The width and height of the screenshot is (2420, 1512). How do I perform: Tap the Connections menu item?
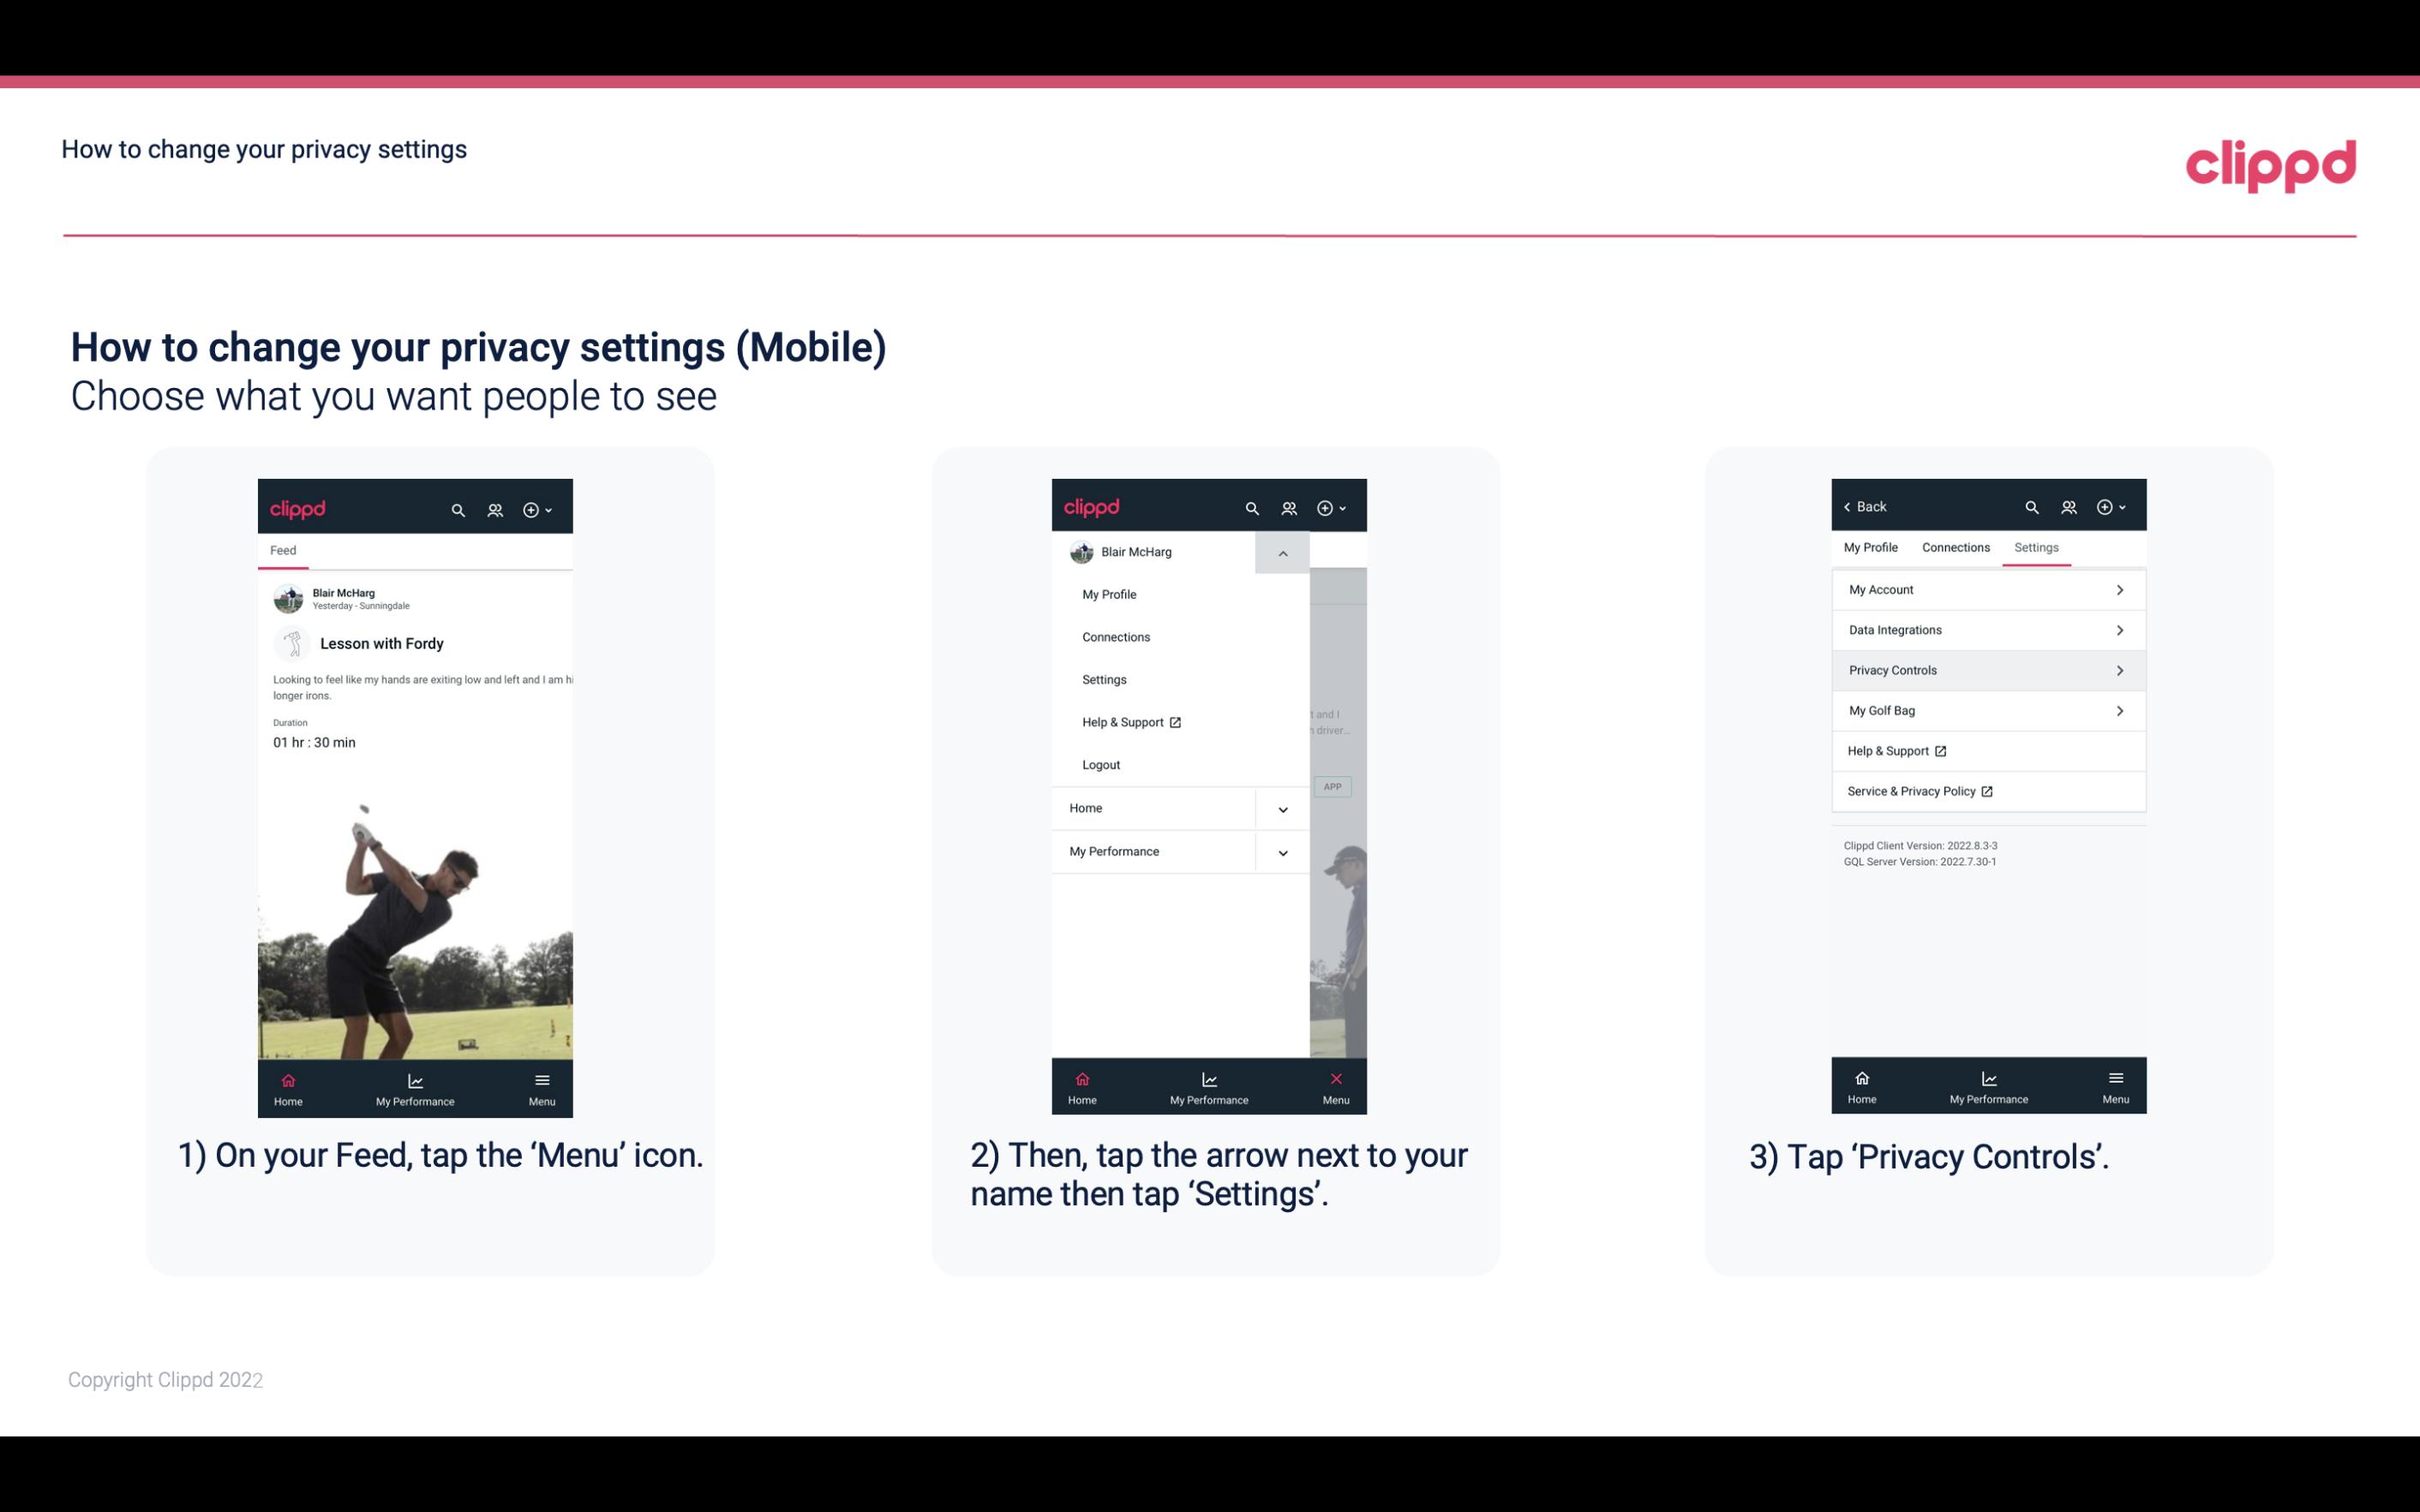tap(1115, 636)
